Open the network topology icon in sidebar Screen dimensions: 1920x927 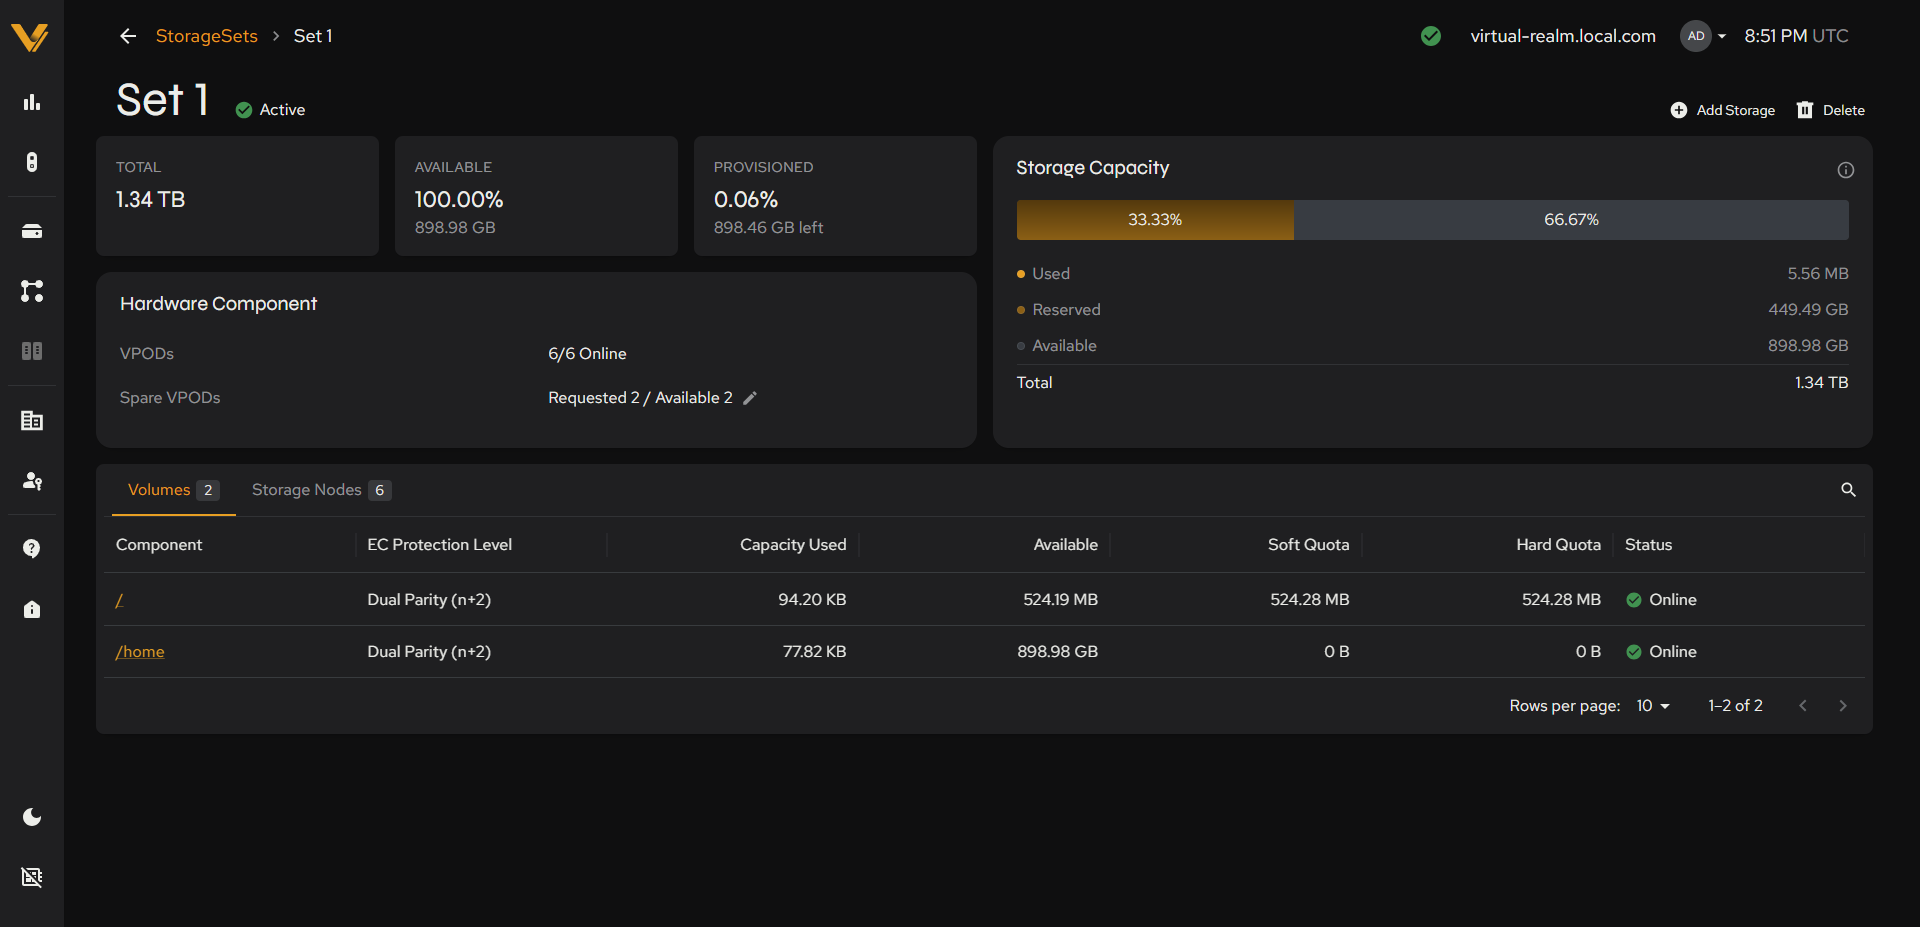[32, 291]
